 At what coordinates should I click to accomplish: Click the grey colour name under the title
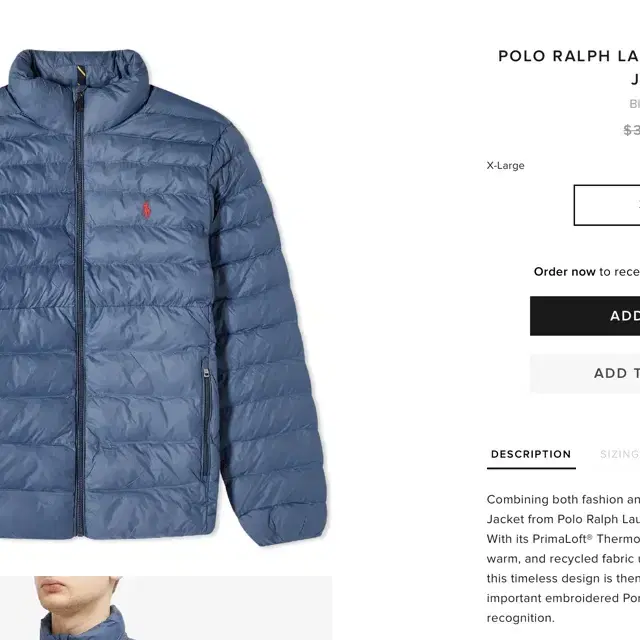pyautogui.click(x=634, y=104)
